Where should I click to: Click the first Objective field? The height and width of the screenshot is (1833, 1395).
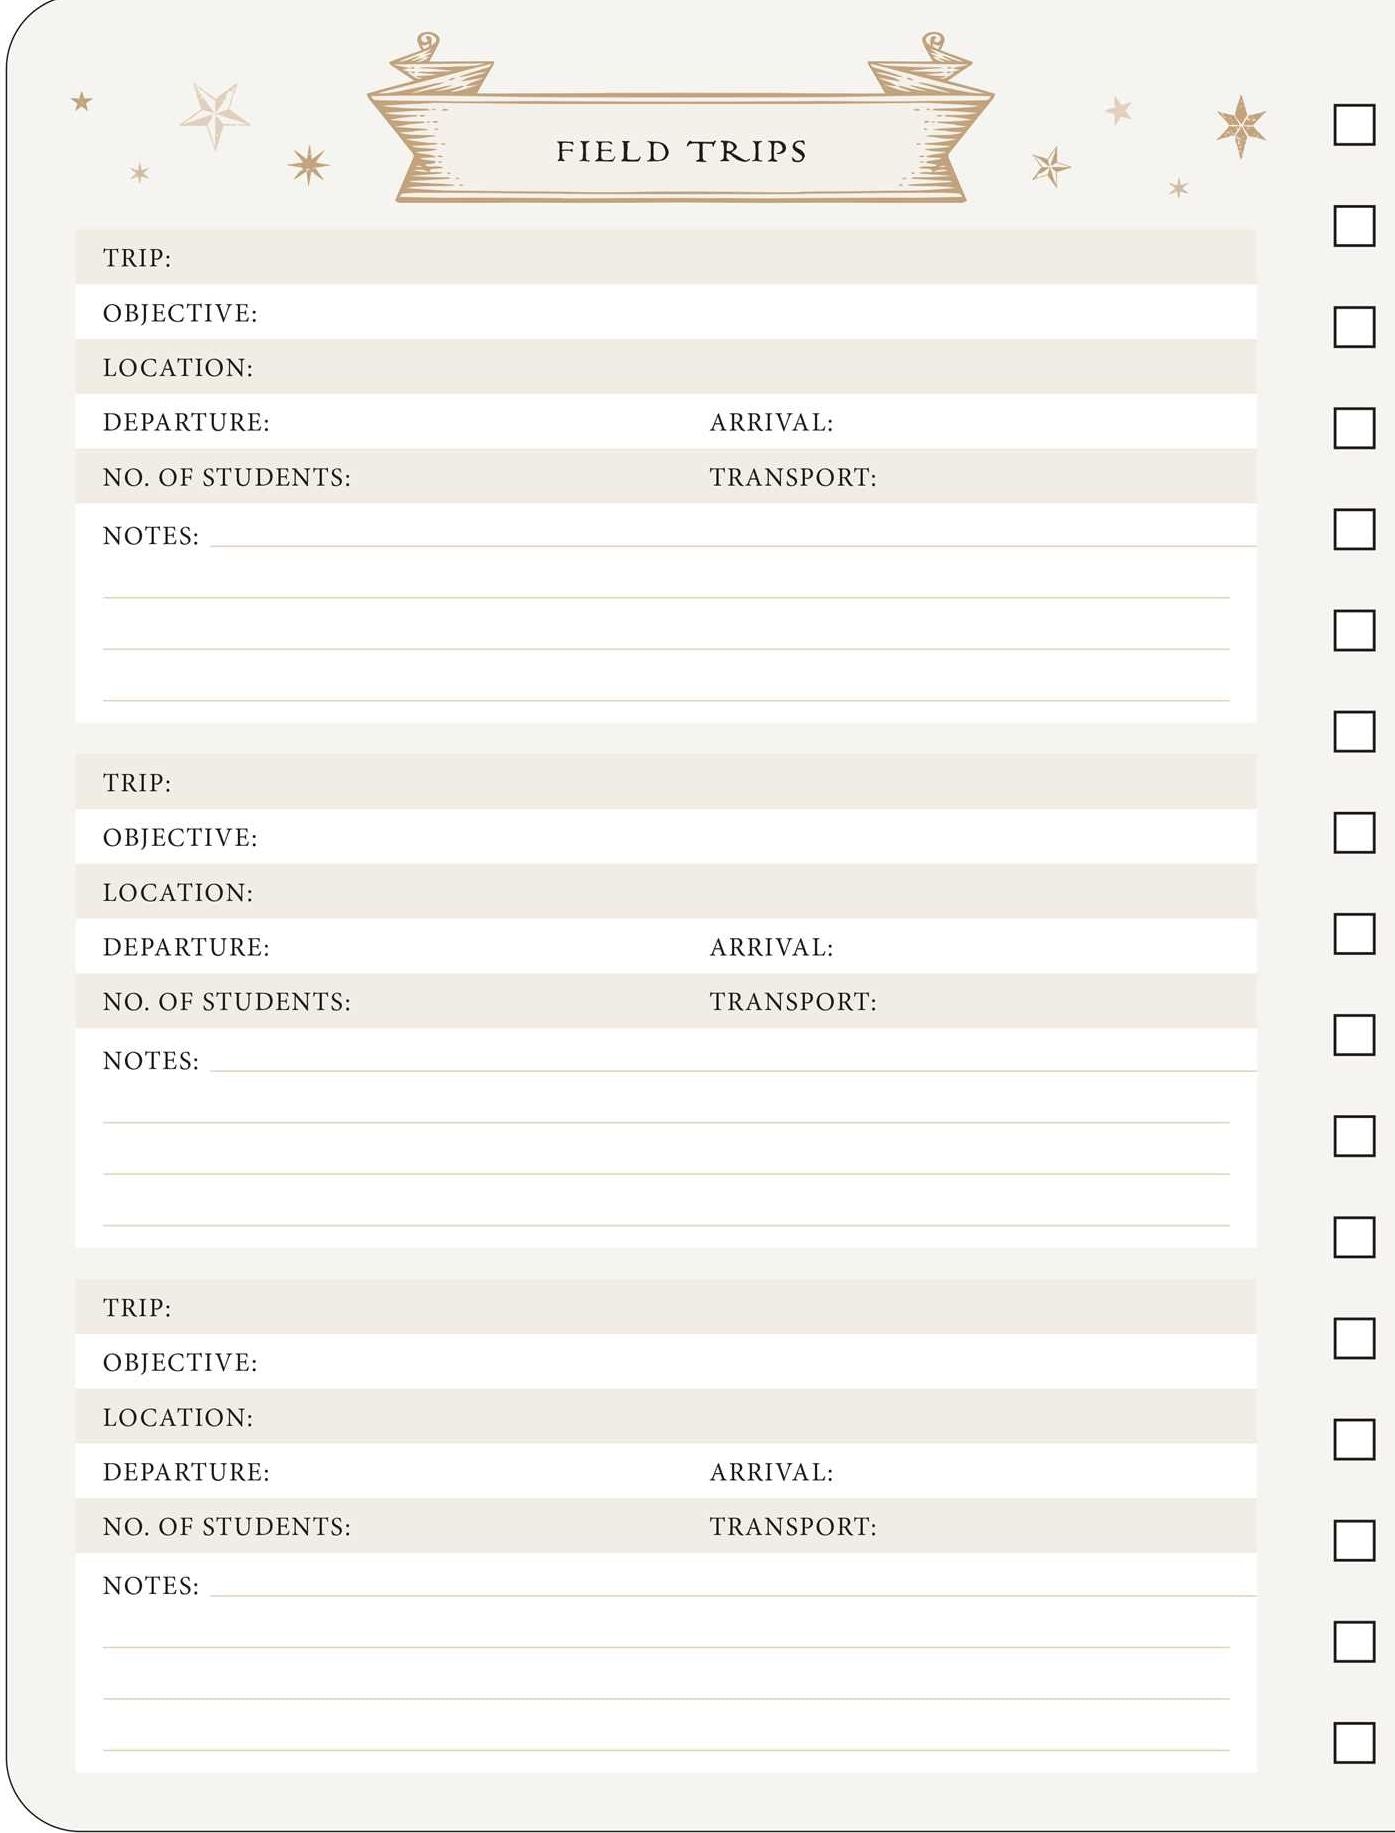(666, 312)
